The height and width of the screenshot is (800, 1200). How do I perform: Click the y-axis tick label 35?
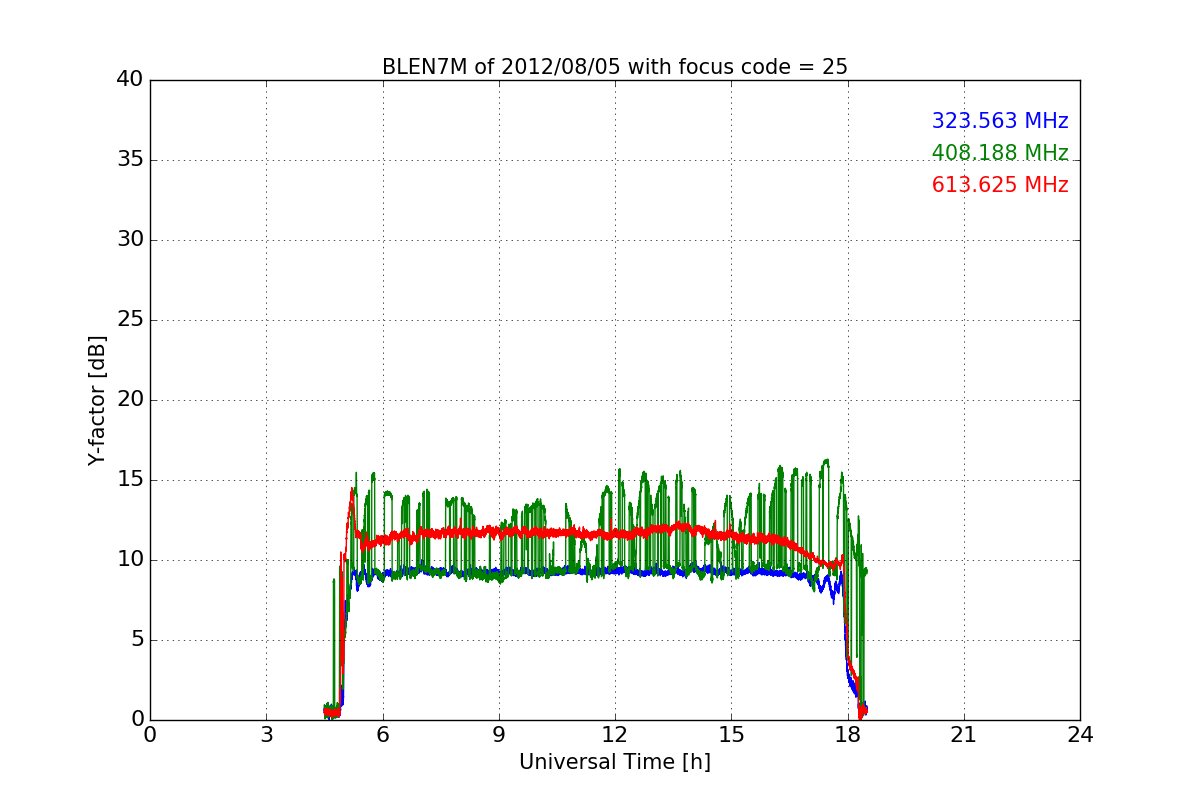[x=130, y=160]
